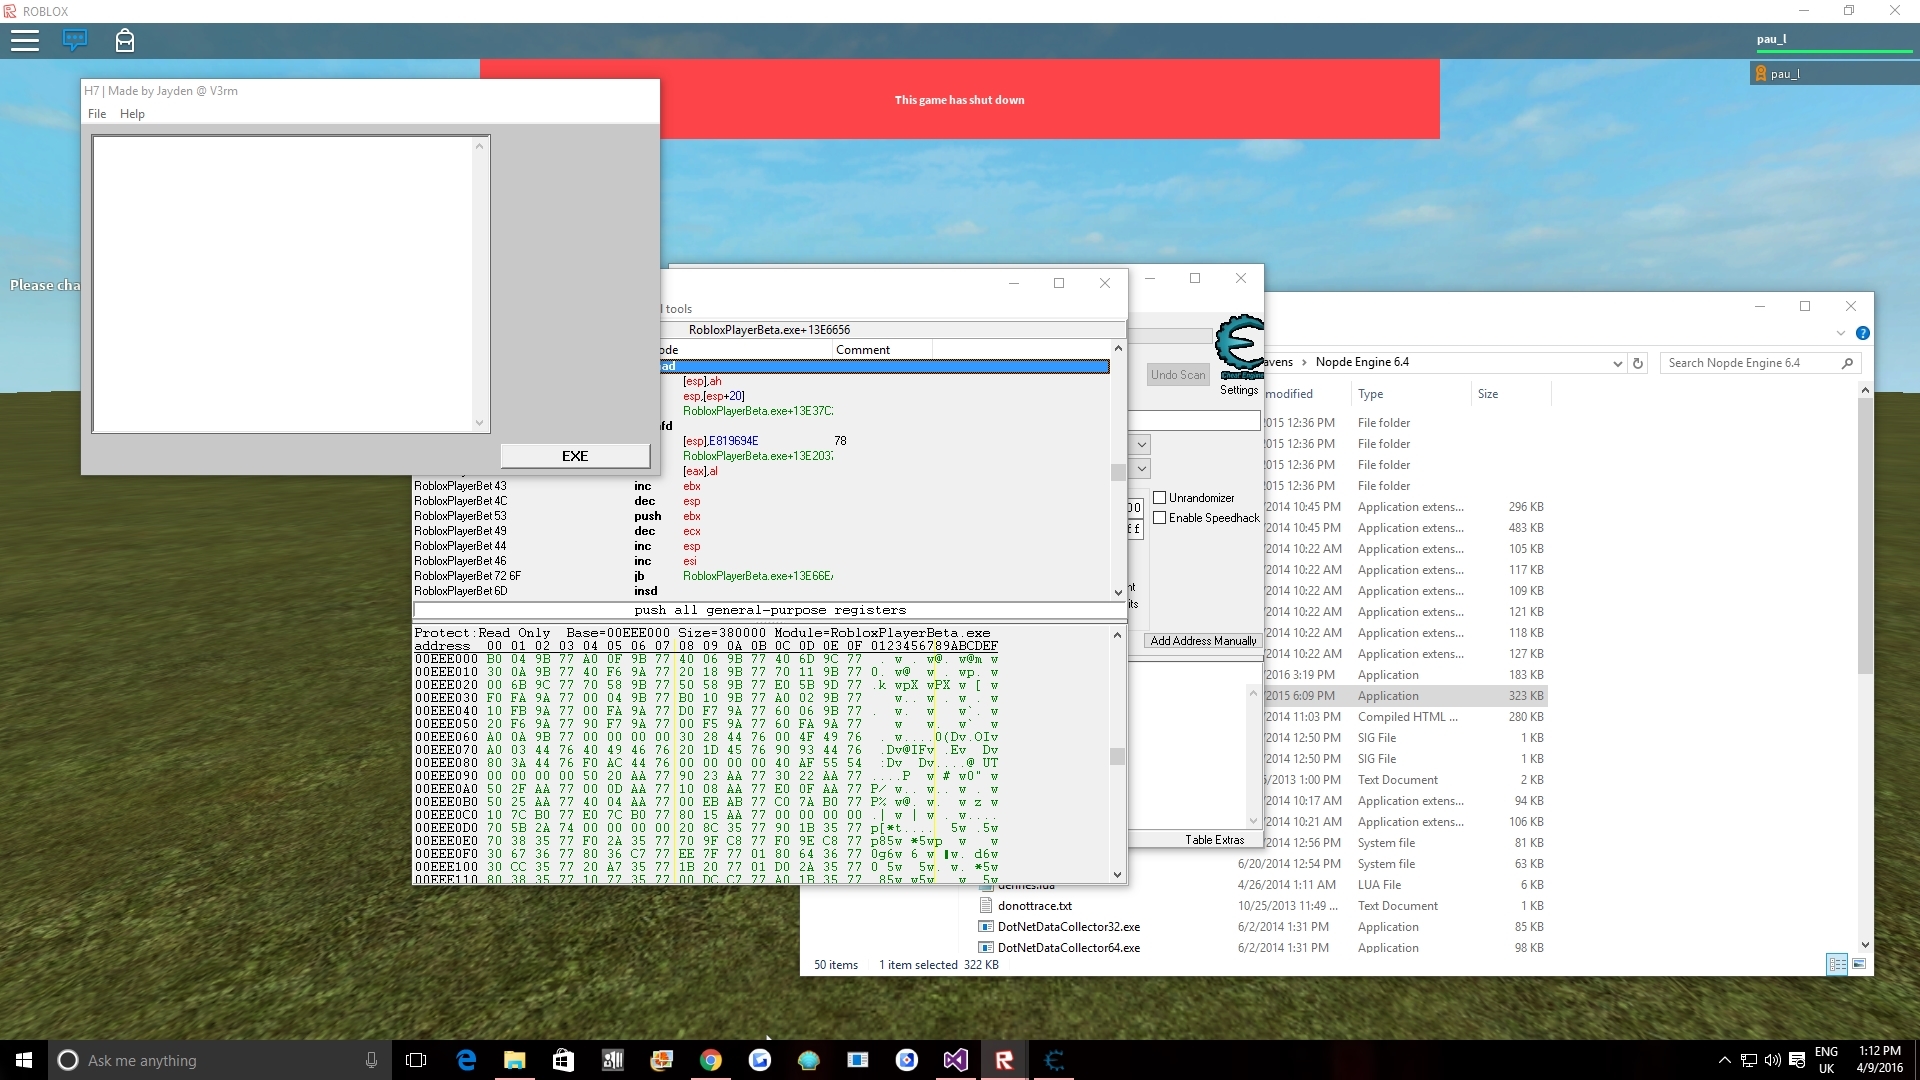Open Action Center notifications icon

(x=1797, y=1060)
